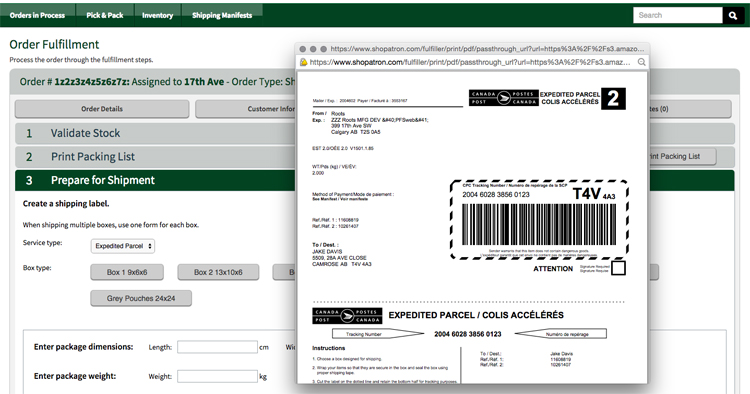Open the Service type dropdown
The height and width of the screenshot is (394, 750).
123,246
